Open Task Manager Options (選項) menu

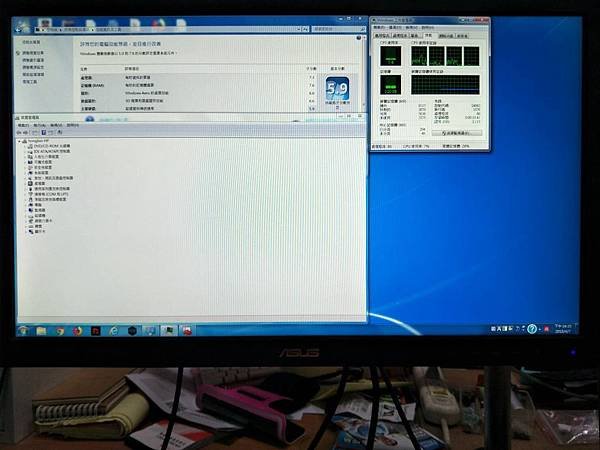tap(395, 28)
